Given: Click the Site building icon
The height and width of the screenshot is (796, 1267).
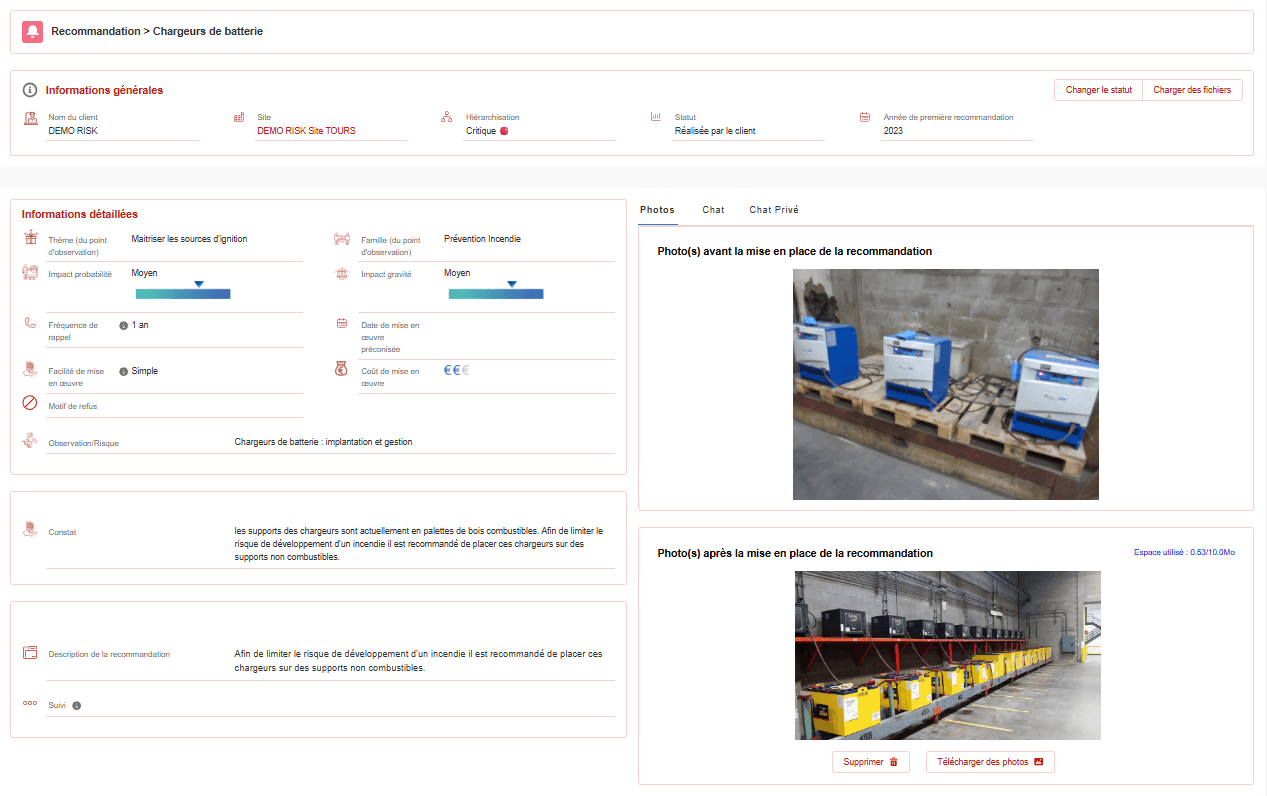Looking at the screenshot, I should [239, 117].
